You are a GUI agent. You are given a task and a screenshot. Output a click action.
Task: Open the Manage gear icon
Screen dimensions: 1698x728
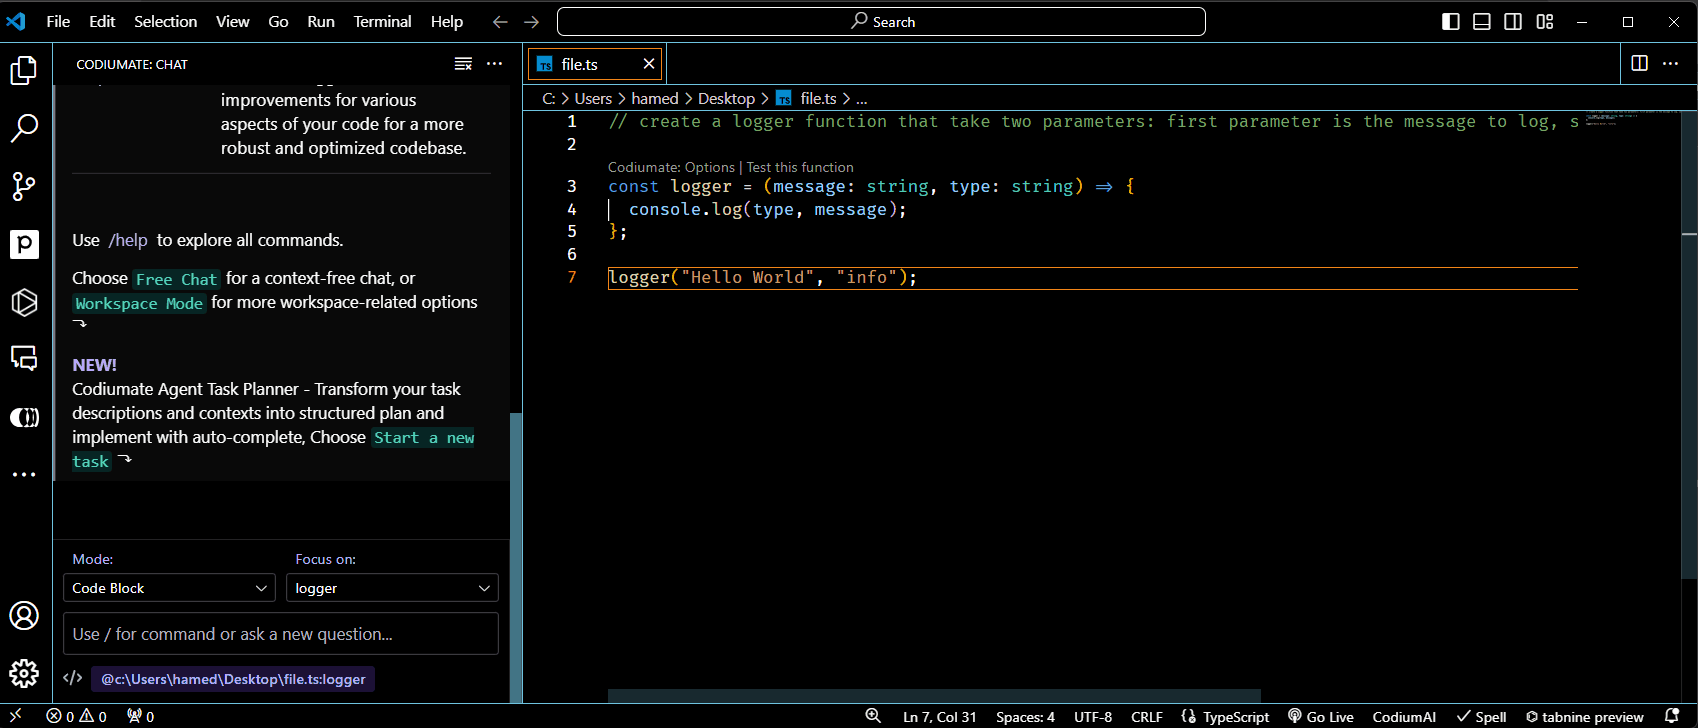click(x=24, y=673)
